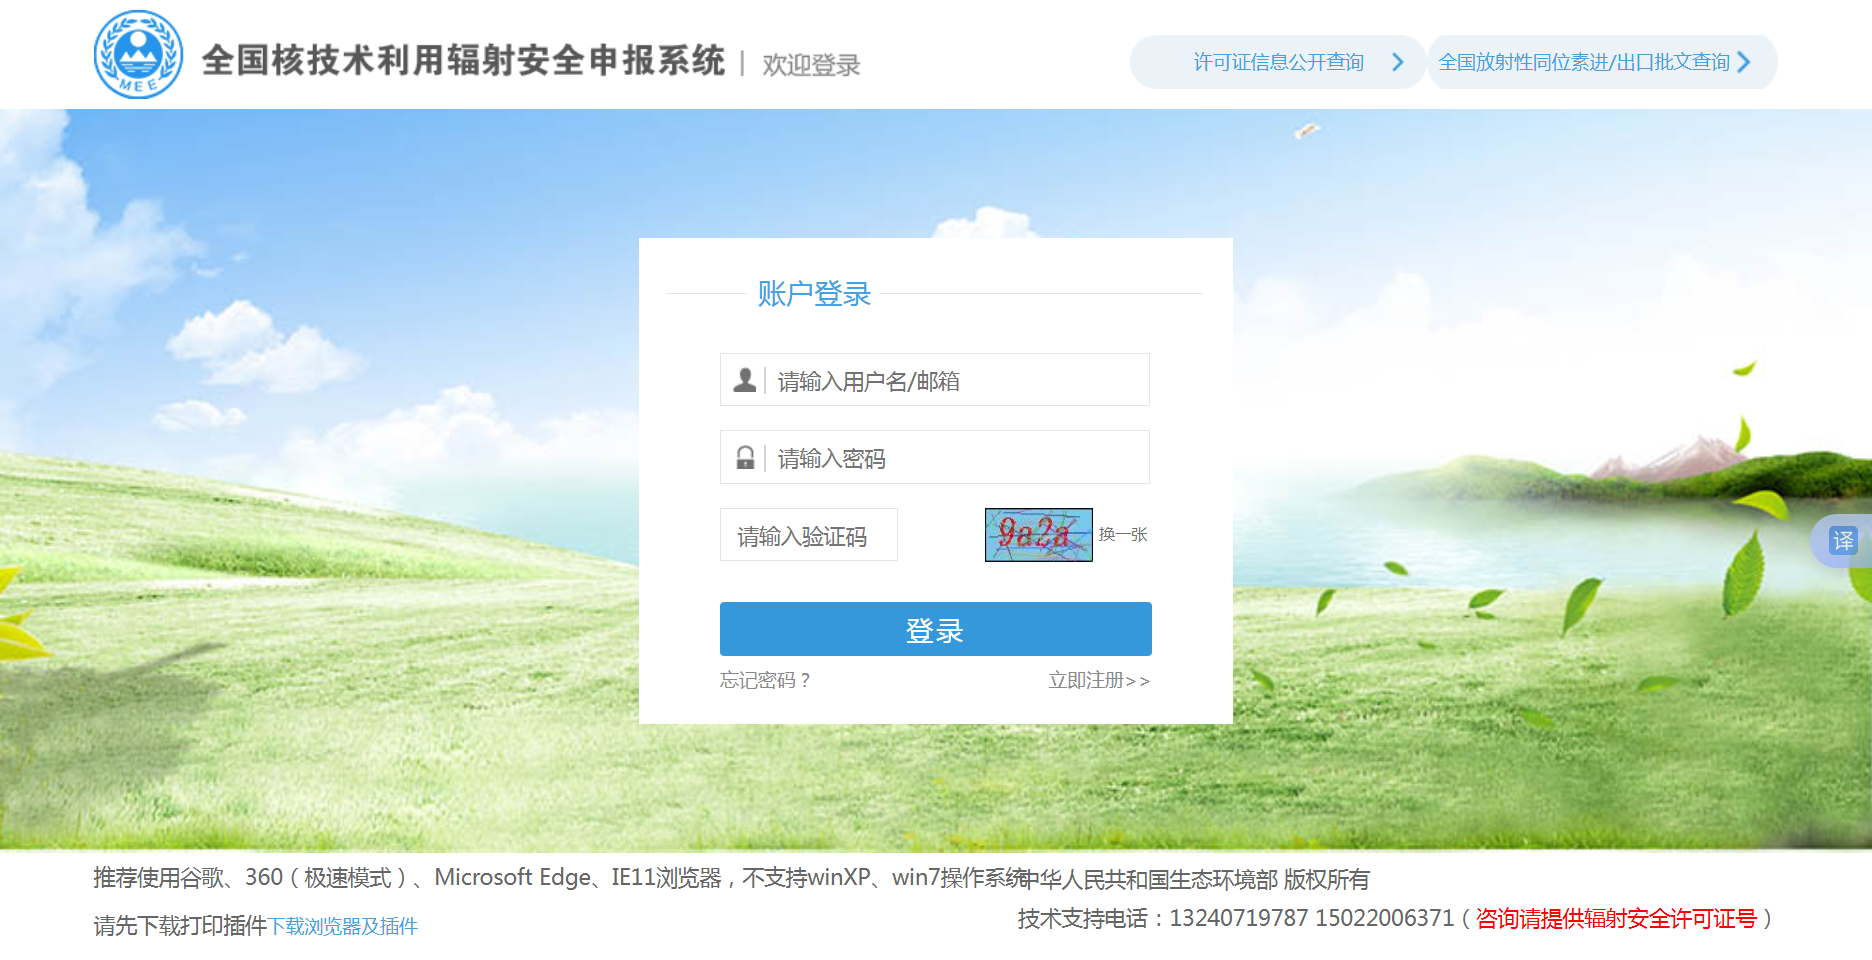
Task: Click 换一张 to change captcha
Action: (1122, 535)
